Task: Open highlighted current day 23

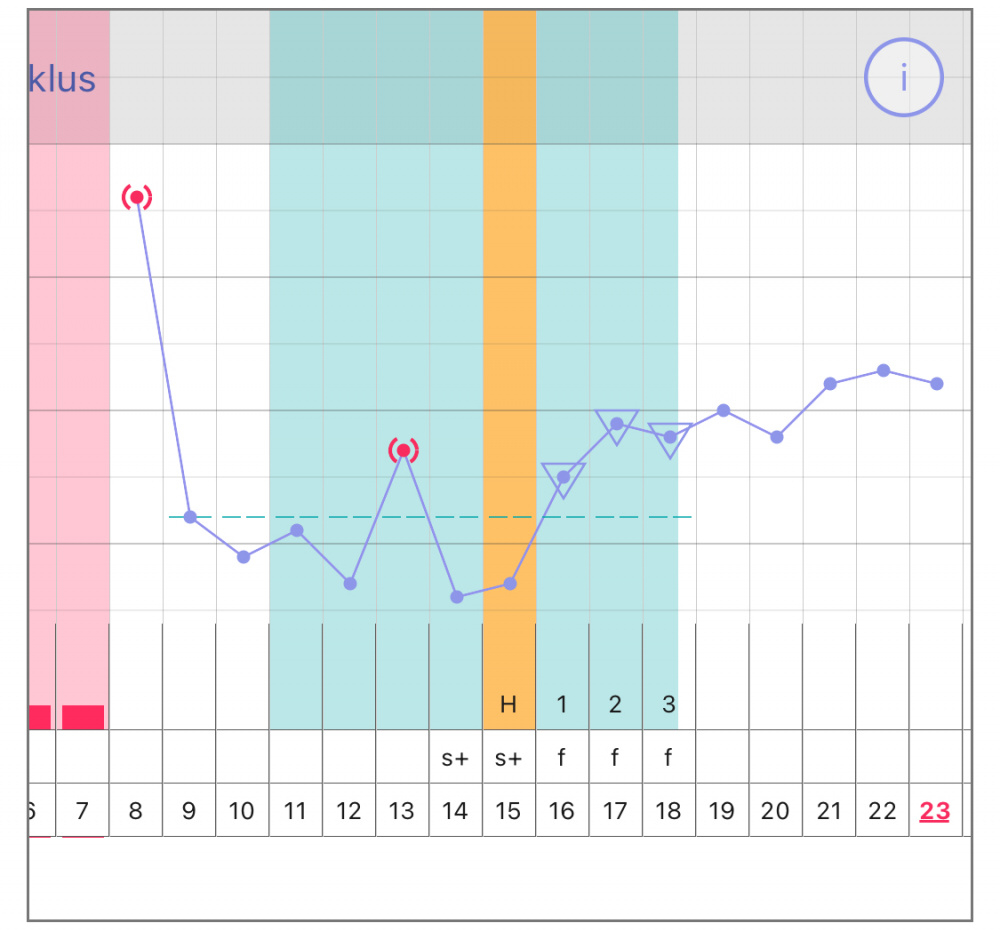Action: click(935, 812)
